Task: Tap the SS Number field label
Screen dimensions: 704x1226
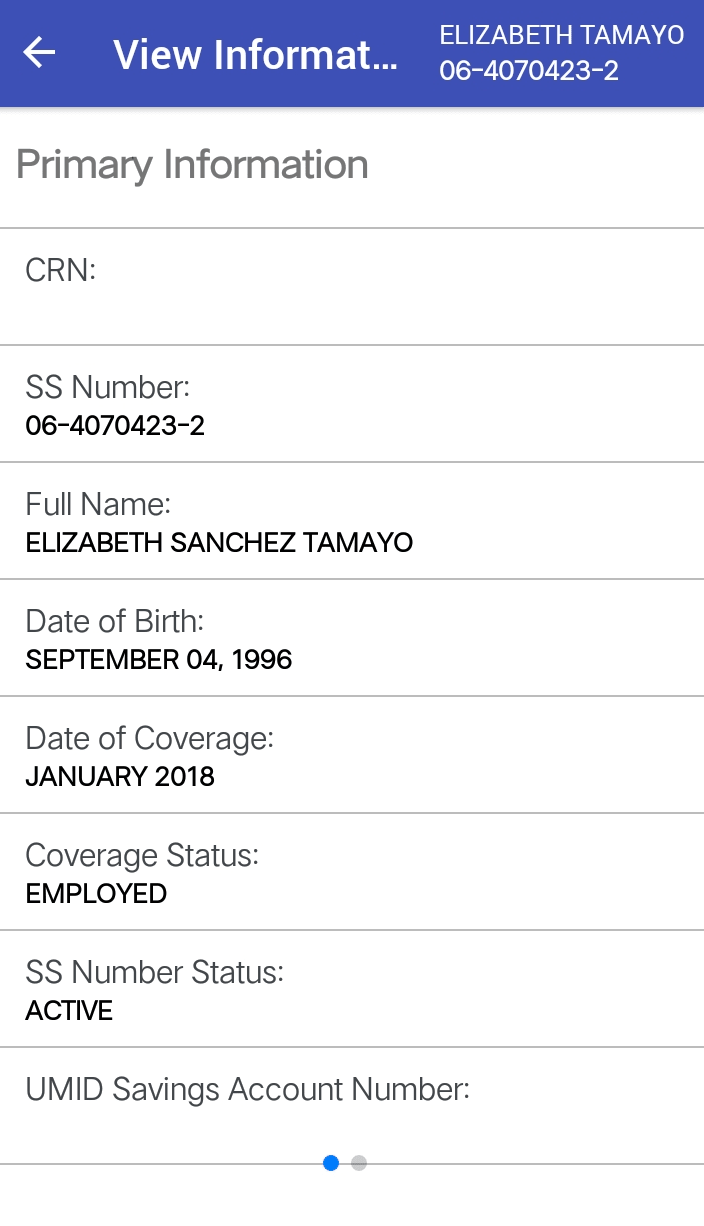Action: click(107, 387)
